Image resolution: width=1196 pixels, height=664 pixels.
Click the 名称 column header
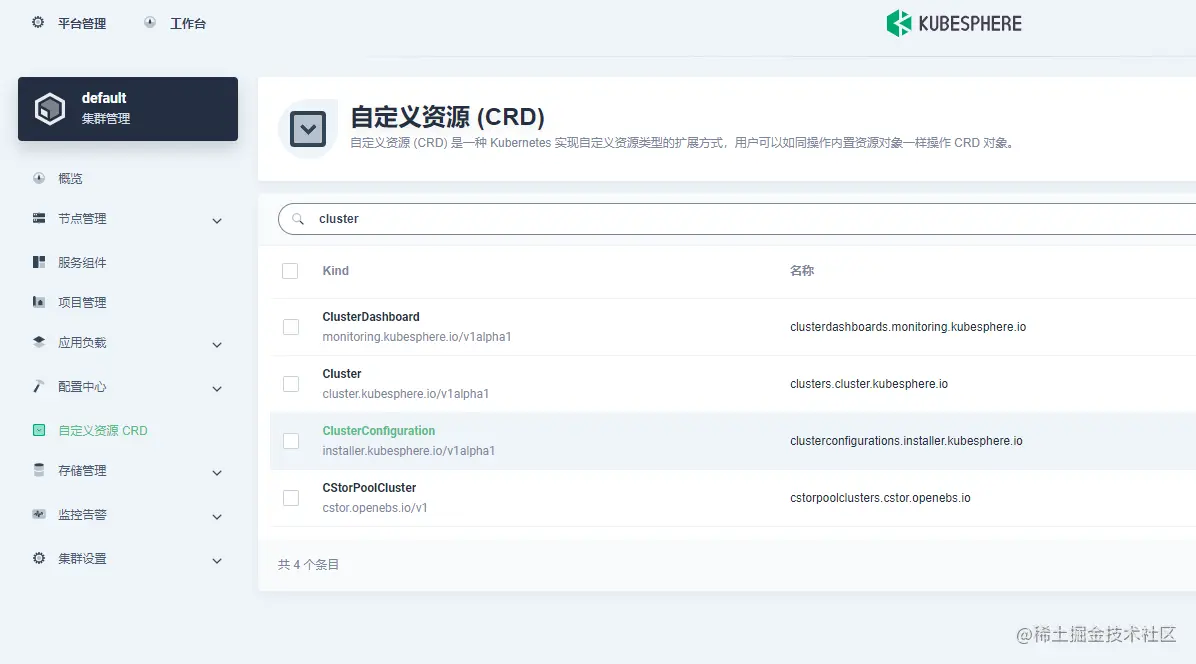click(x=802, y=271)
